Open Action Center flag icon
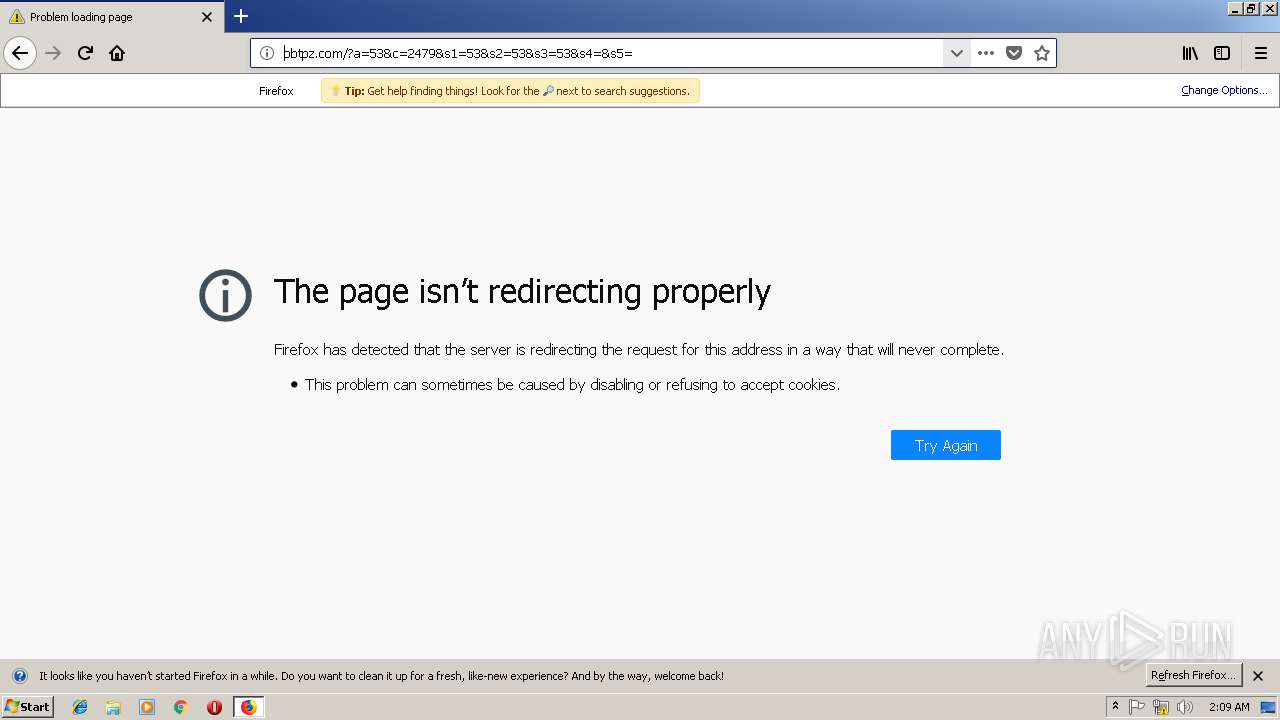Screen dimensions: 1280x720 [x=1137, y=707]
